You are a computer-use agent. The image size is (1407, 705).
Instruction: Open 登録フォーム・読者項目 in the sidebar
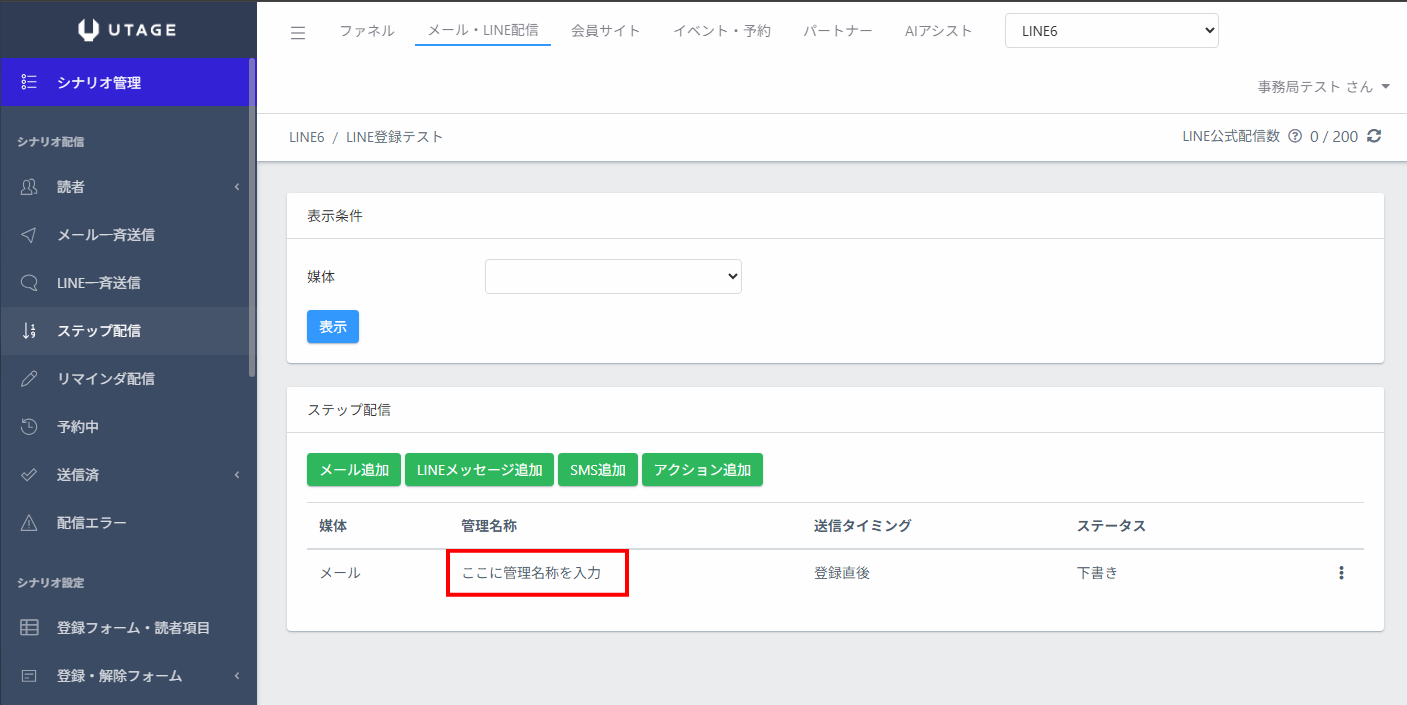[124, 628]
